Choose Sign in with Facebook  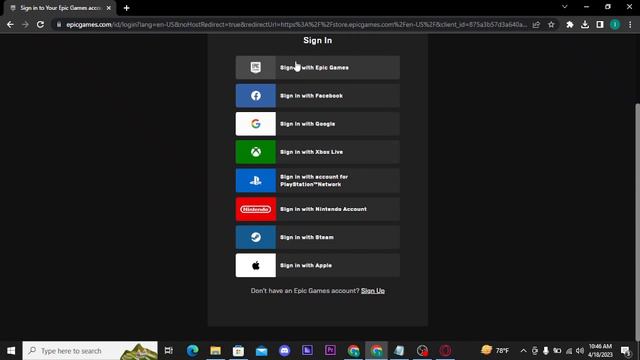[318, 96]
